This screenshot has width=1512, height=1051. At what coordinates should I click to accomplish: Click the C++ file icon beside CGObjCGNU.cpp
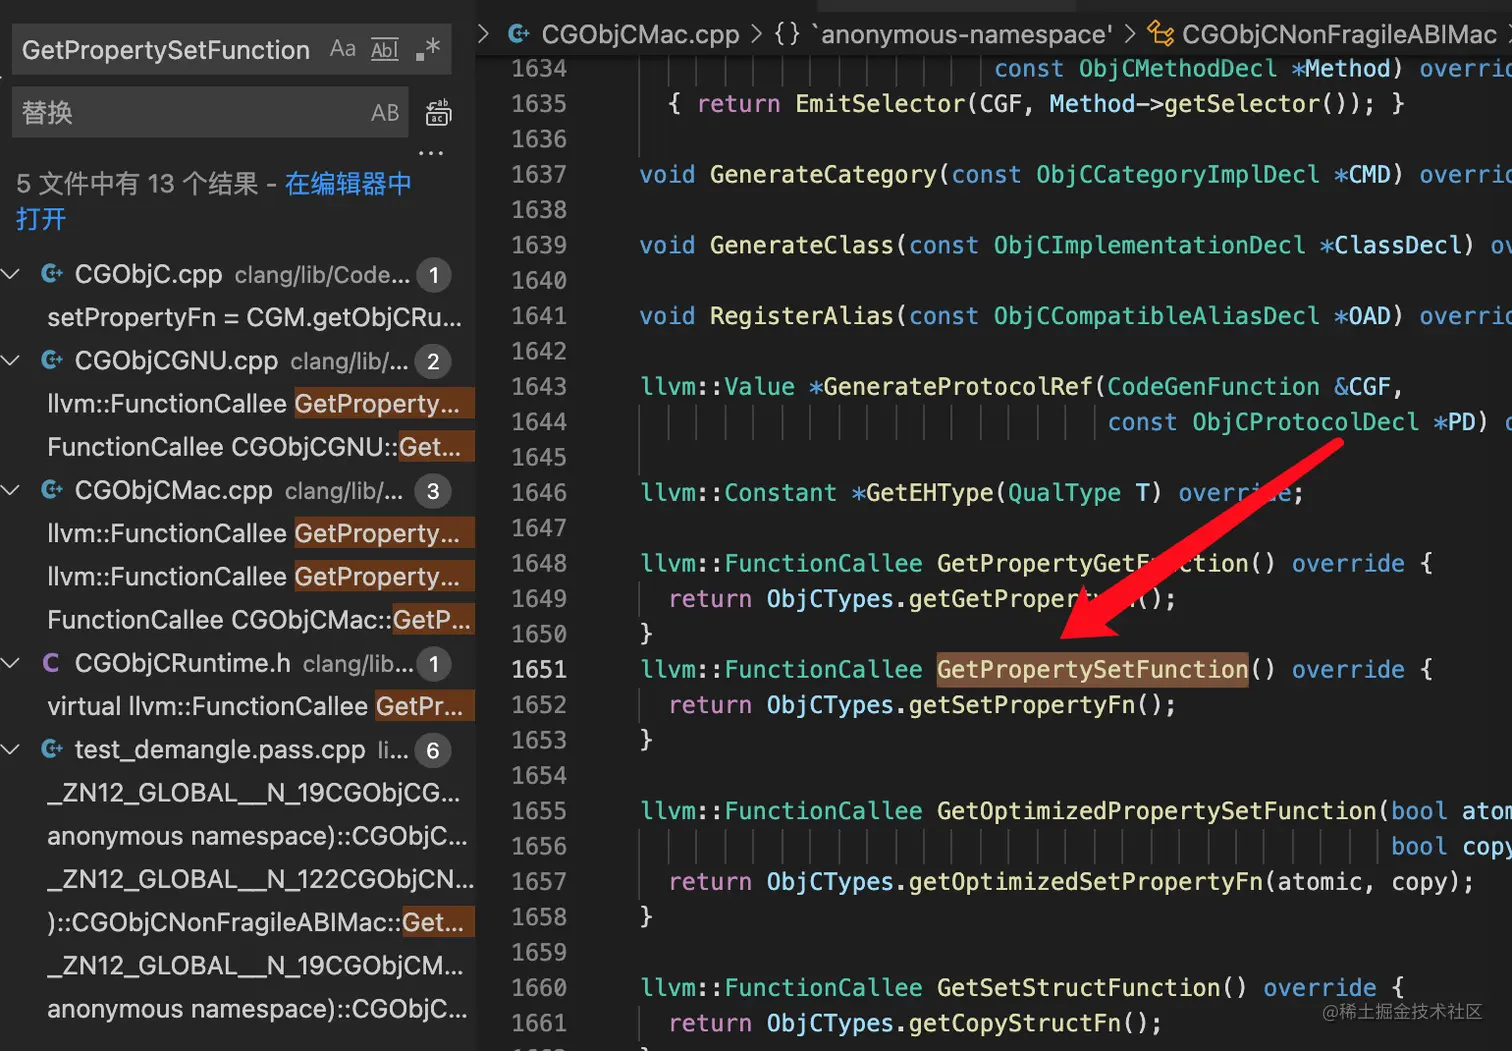point(52,360)
